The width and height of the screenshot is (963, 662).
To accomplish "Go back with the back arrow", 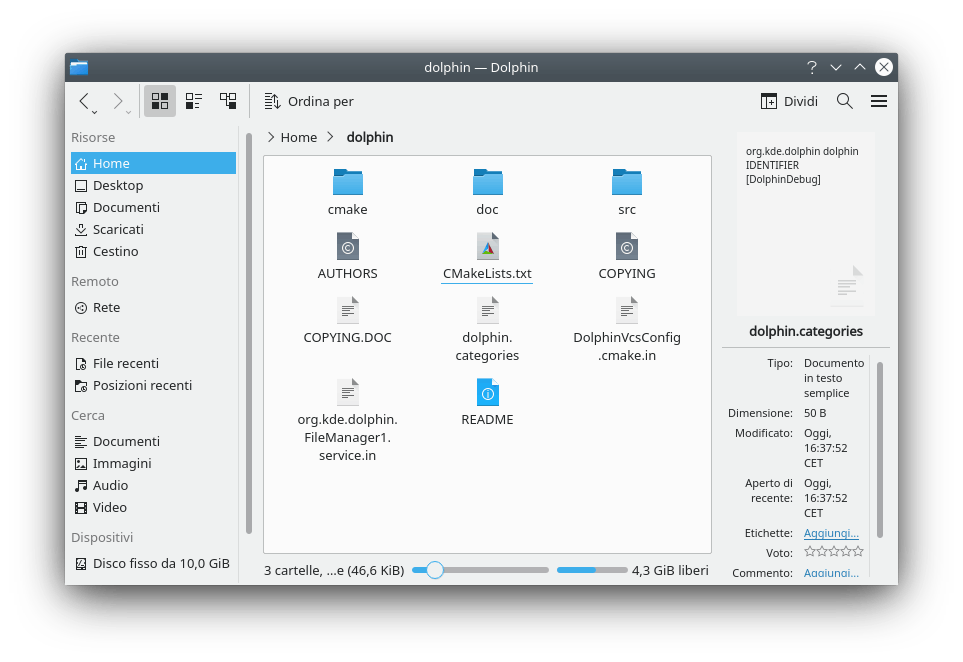I will point(84,101).
